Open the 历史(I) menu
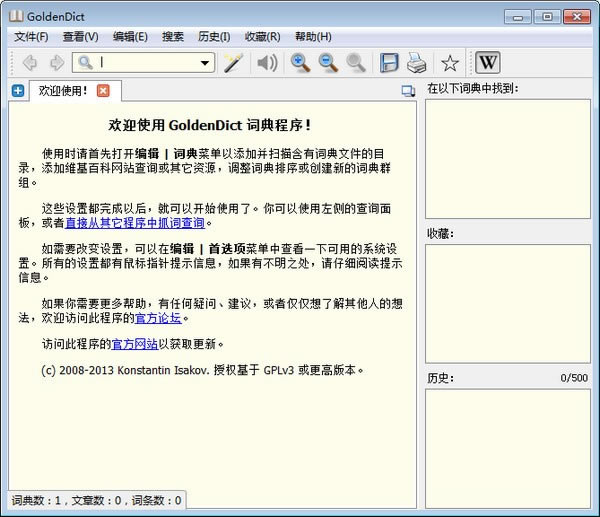 216,37
